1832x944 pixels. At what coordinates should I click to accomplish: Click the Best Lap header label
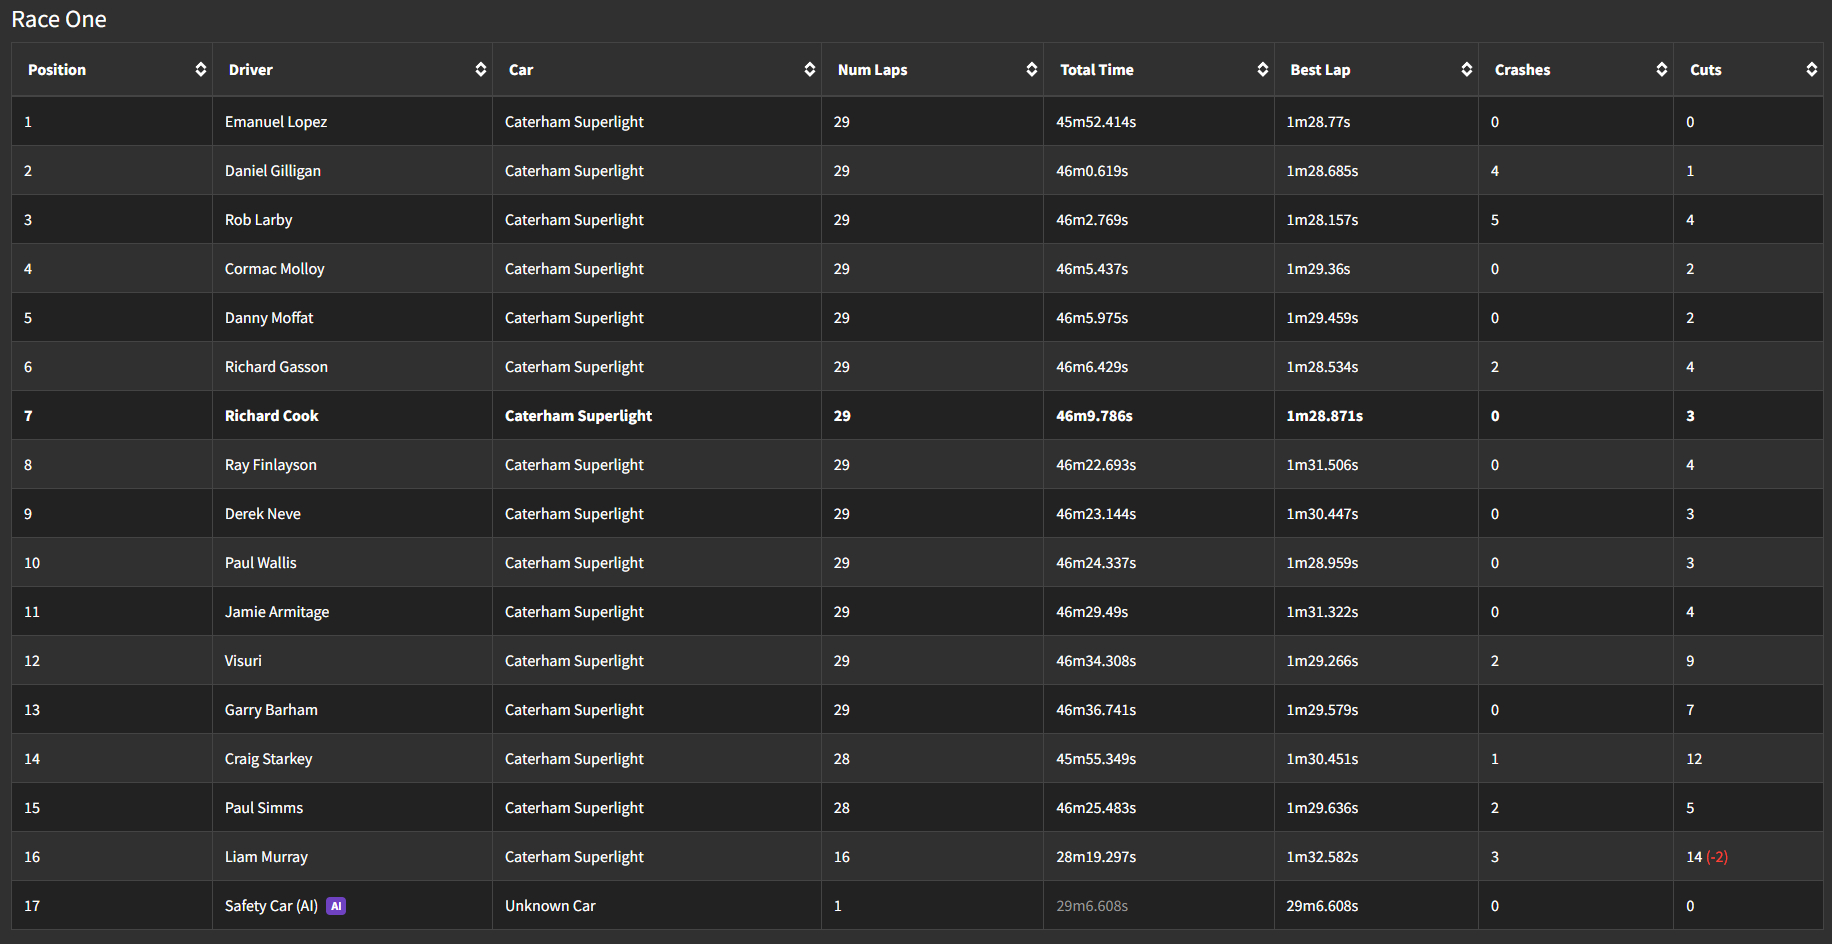[1320, 70]
